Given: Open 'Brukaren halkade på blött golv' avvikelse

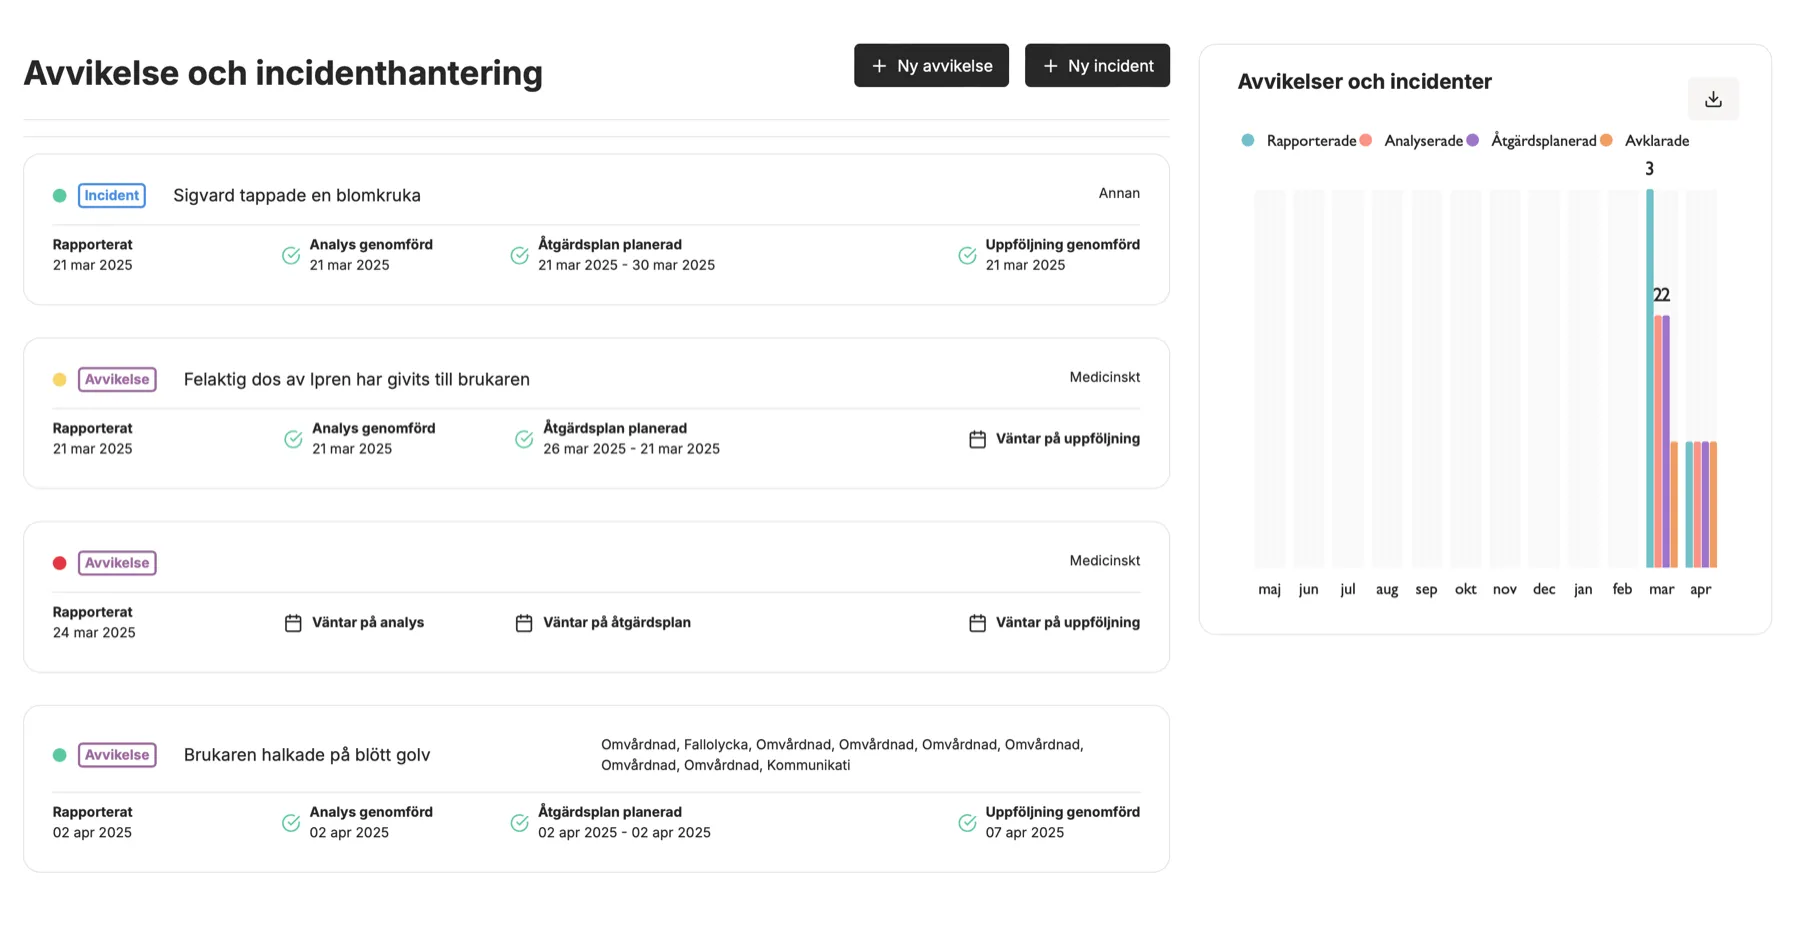Looking at the screenshot, I should coord(307,755).
